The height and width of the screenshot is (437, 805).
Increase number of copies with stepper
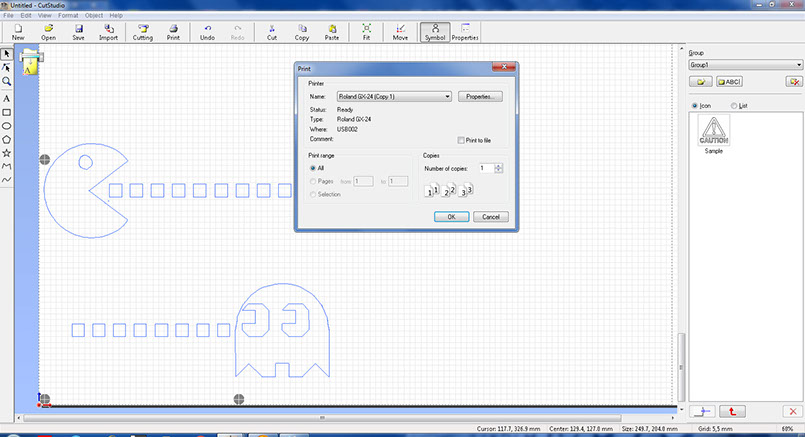[x=499, y=166]
